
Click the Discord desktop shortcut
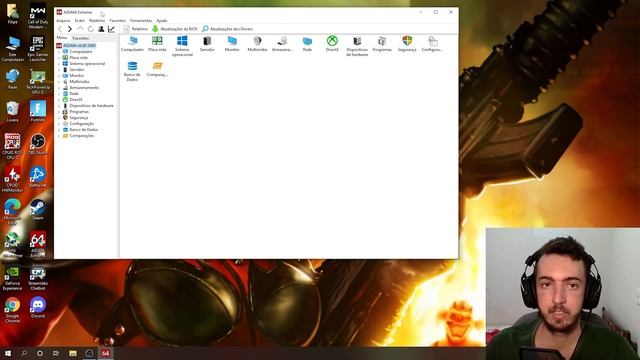[38, 308]
